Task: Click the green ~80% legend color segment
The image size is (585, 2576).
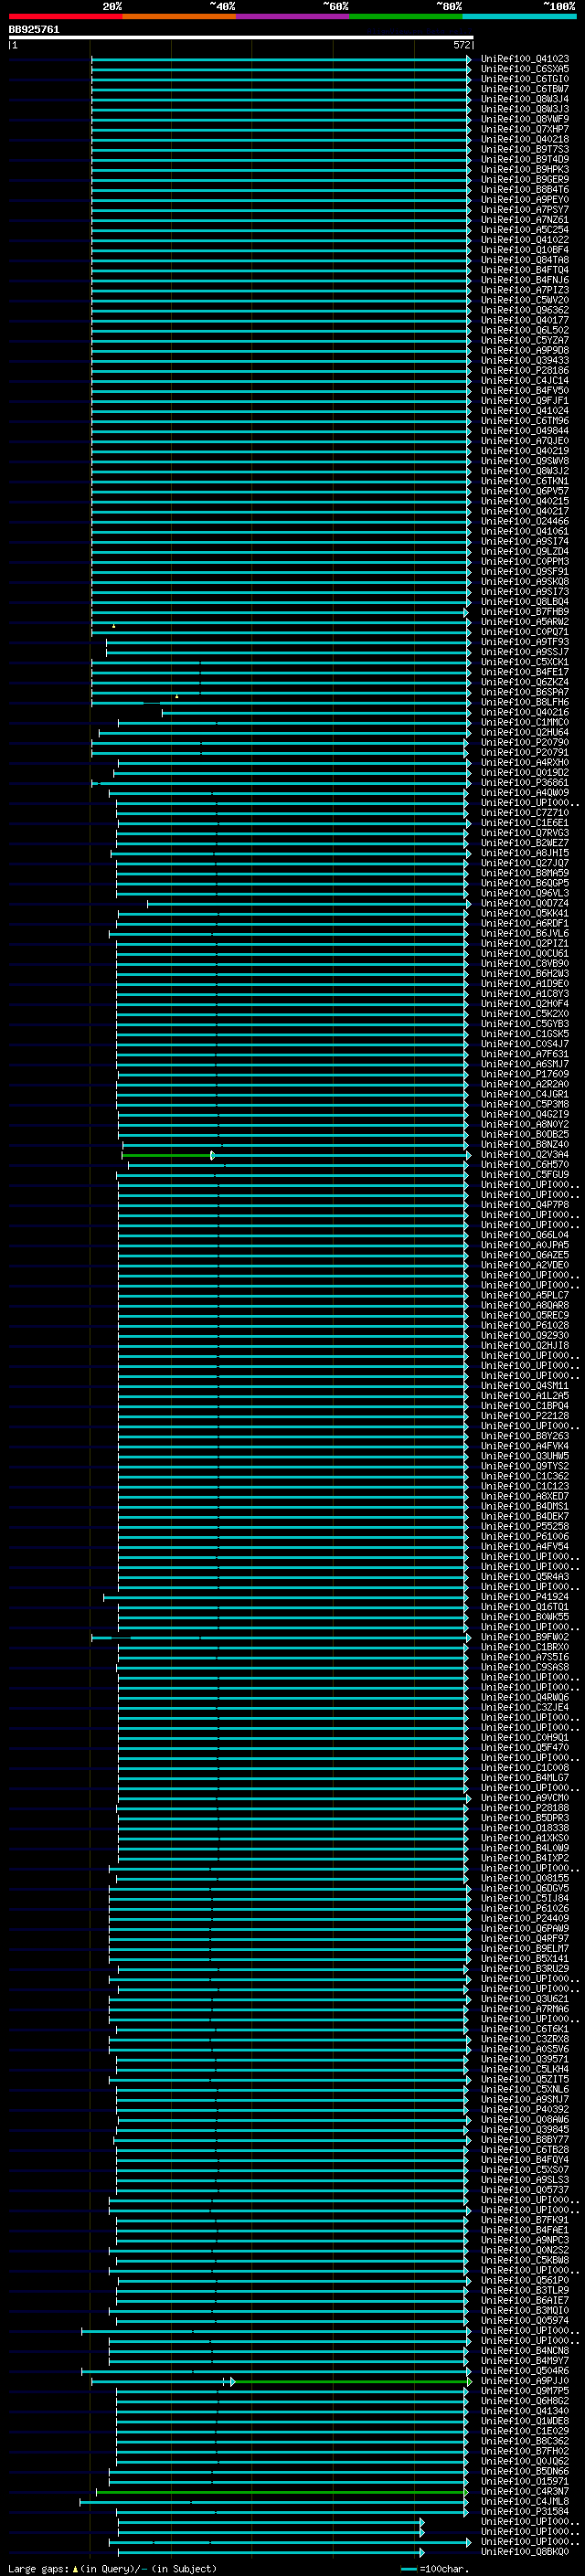Action: tap(406, 16)
